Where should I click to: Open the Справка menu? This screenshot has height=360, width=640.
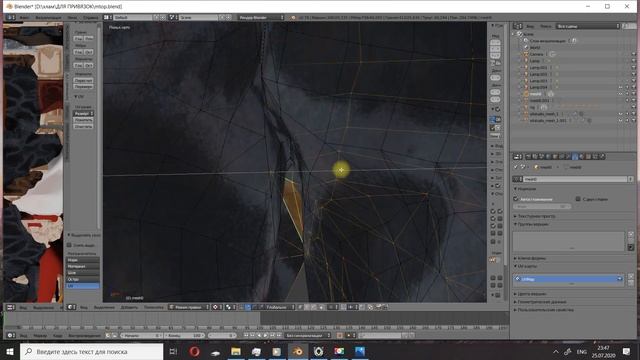[x=91, y=18]
